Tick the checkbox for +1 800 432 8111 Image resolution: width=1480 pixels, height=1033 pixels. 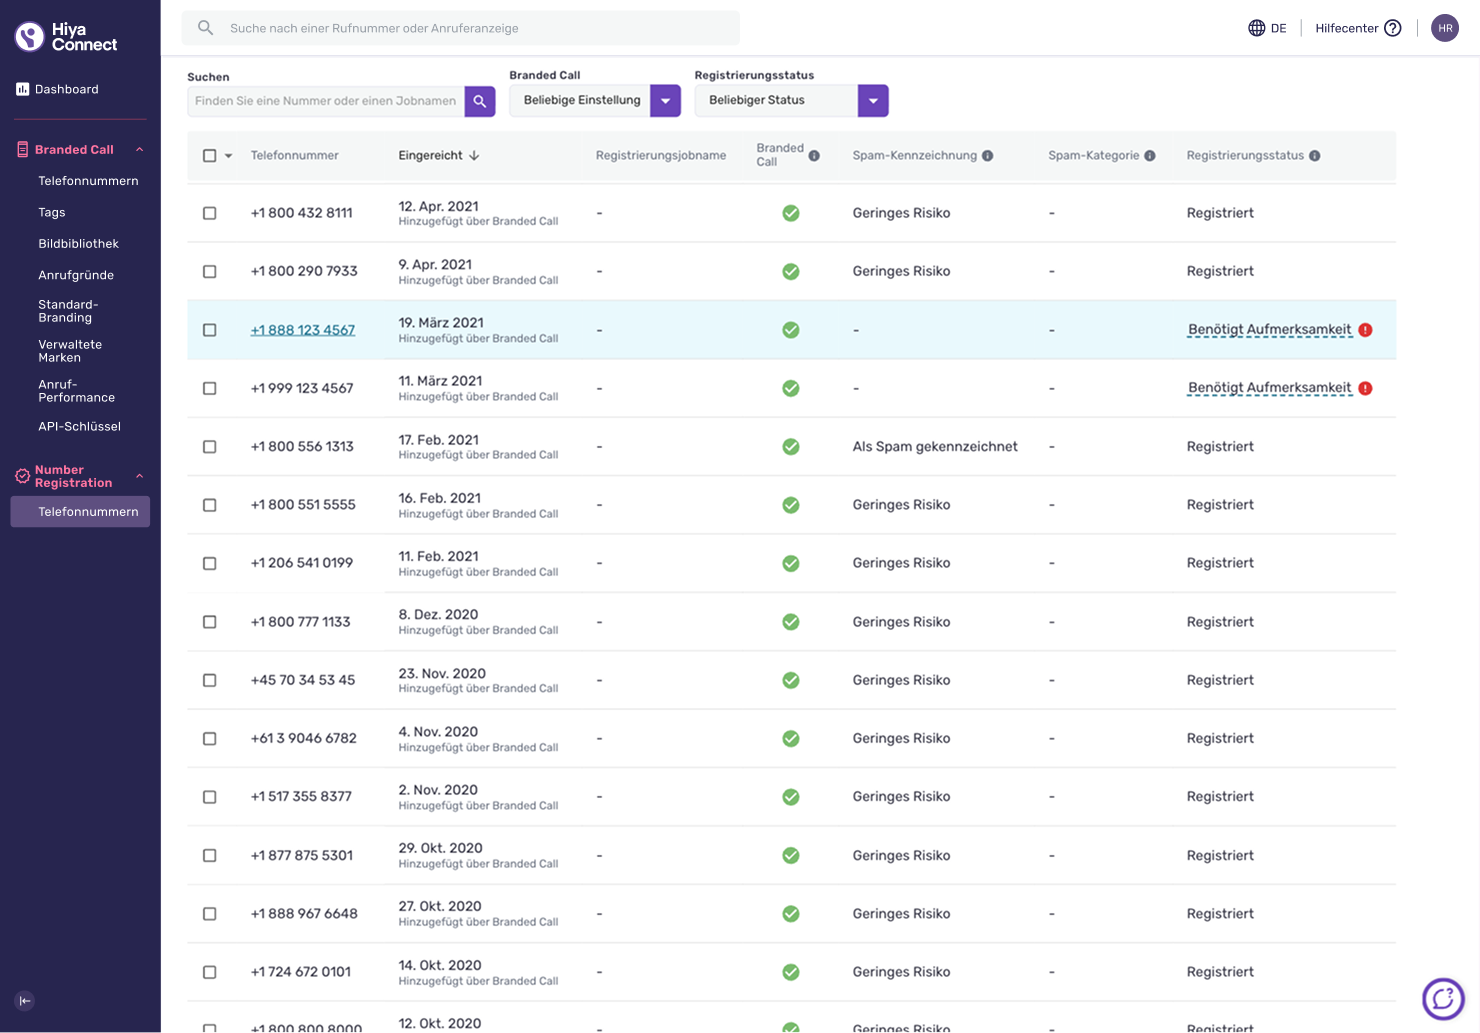[x=210, y=213]
